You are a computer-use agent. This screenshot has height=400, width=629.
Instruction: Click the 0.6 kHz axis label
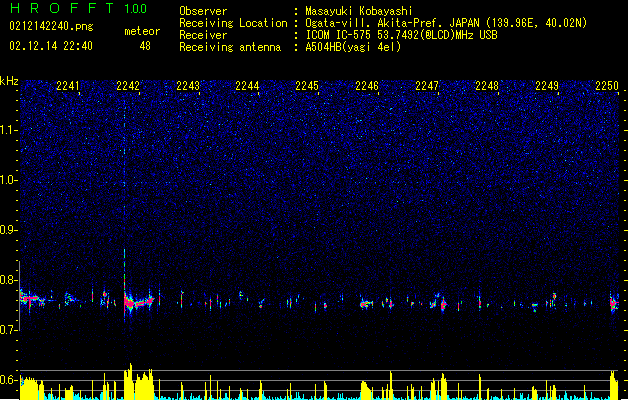[9, 380]
